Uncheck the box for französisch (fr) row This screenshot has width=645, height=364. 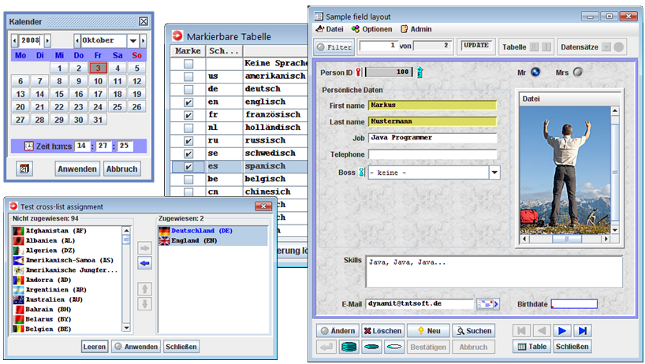click(x=188, y=115)
